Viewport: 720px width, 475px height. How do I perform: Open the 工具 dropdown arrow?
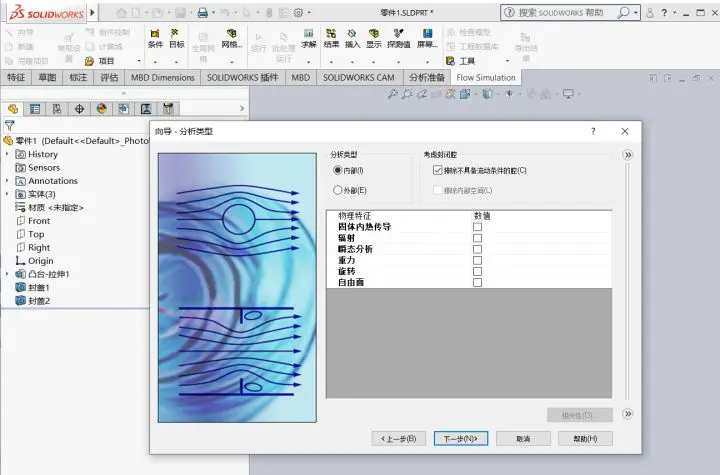click(507, 61)
